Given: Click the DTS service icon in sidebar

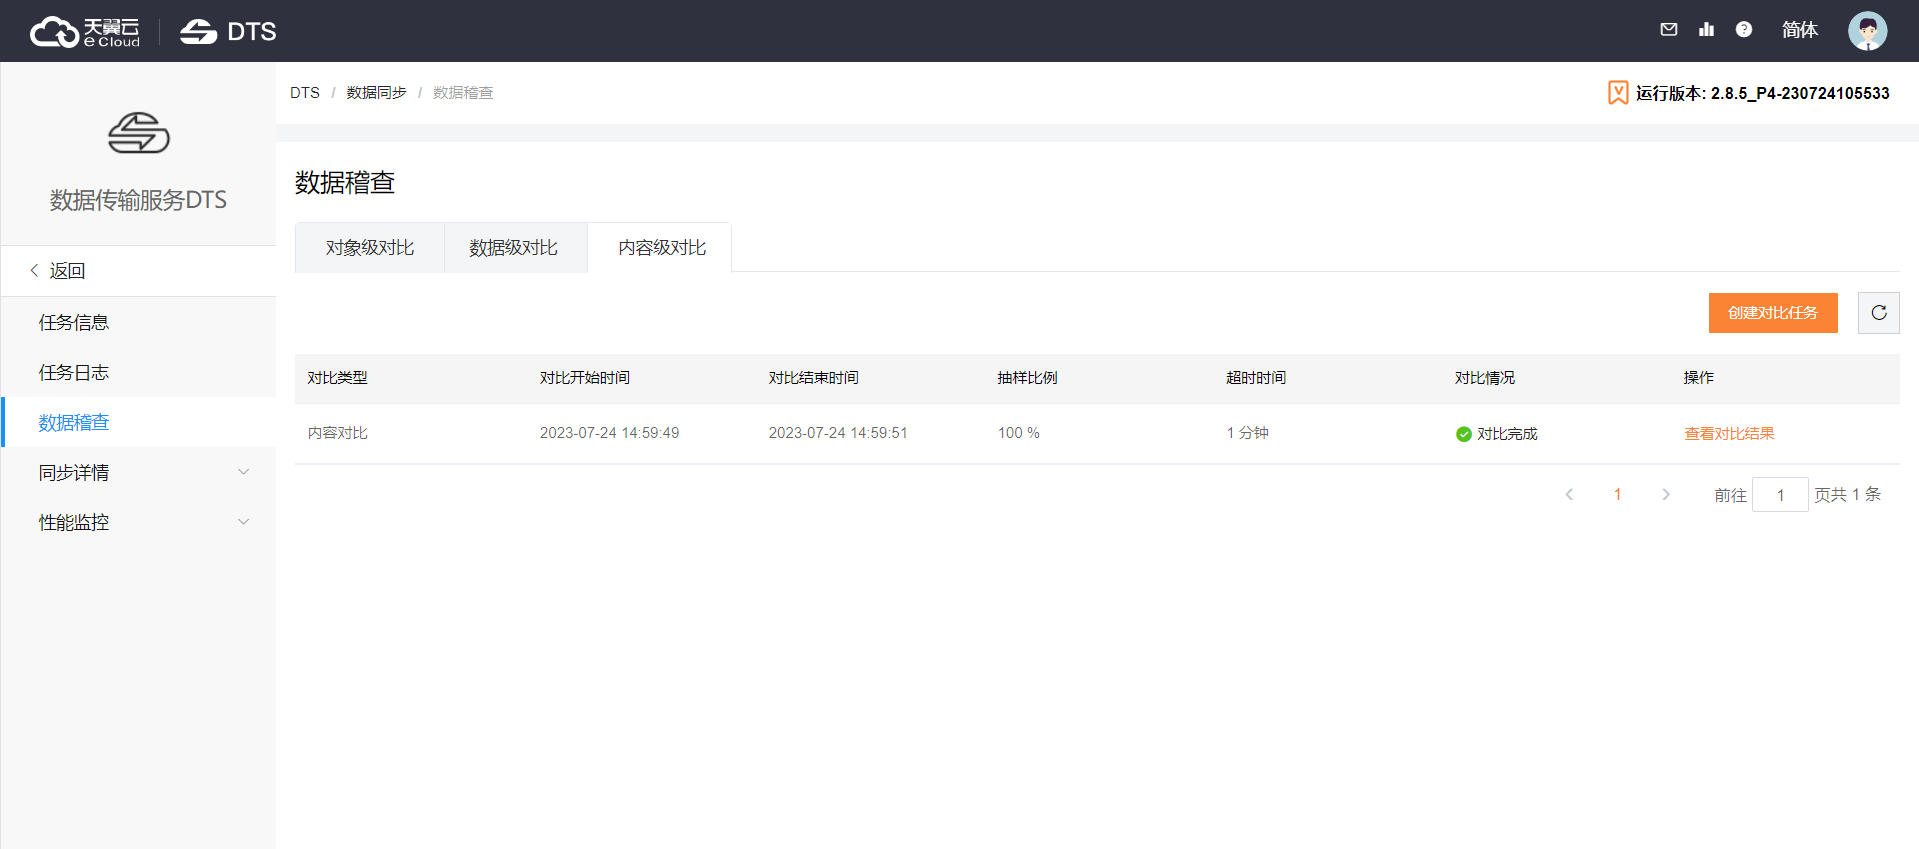Looking at the screenshot, I should click(138, 133).
